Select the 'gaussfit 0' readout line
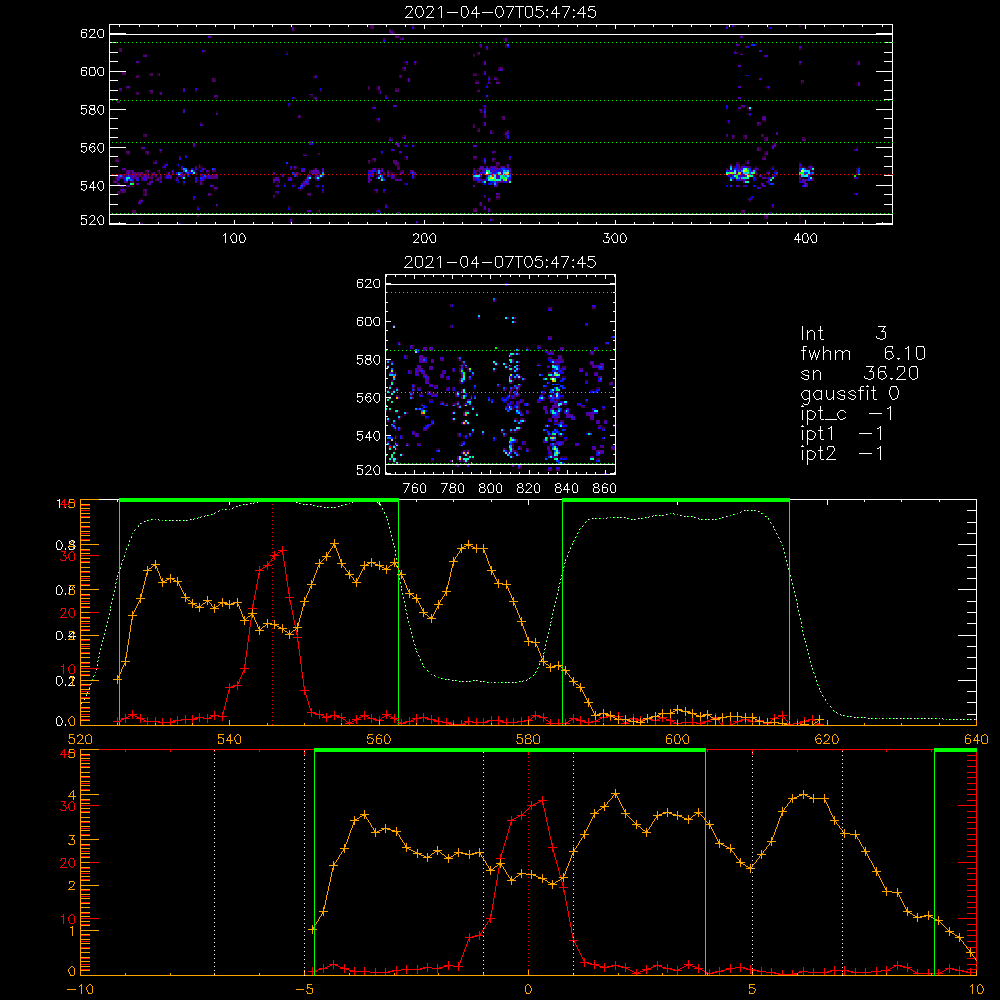The image size is (1000, 1000). (x=850, y=393)
